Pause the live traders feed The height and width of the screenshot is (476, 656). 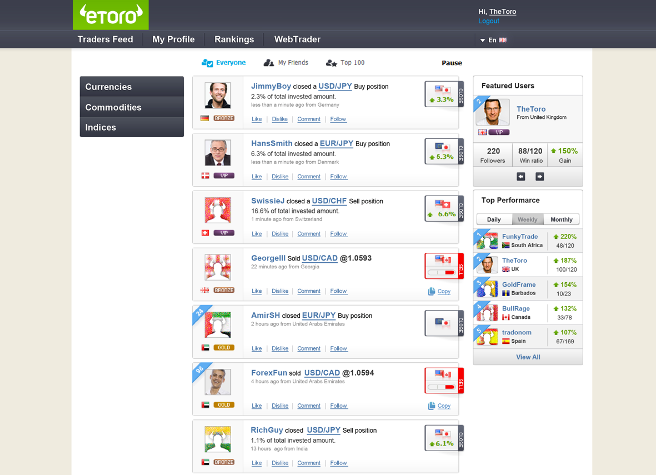click(x=452, y=63)
